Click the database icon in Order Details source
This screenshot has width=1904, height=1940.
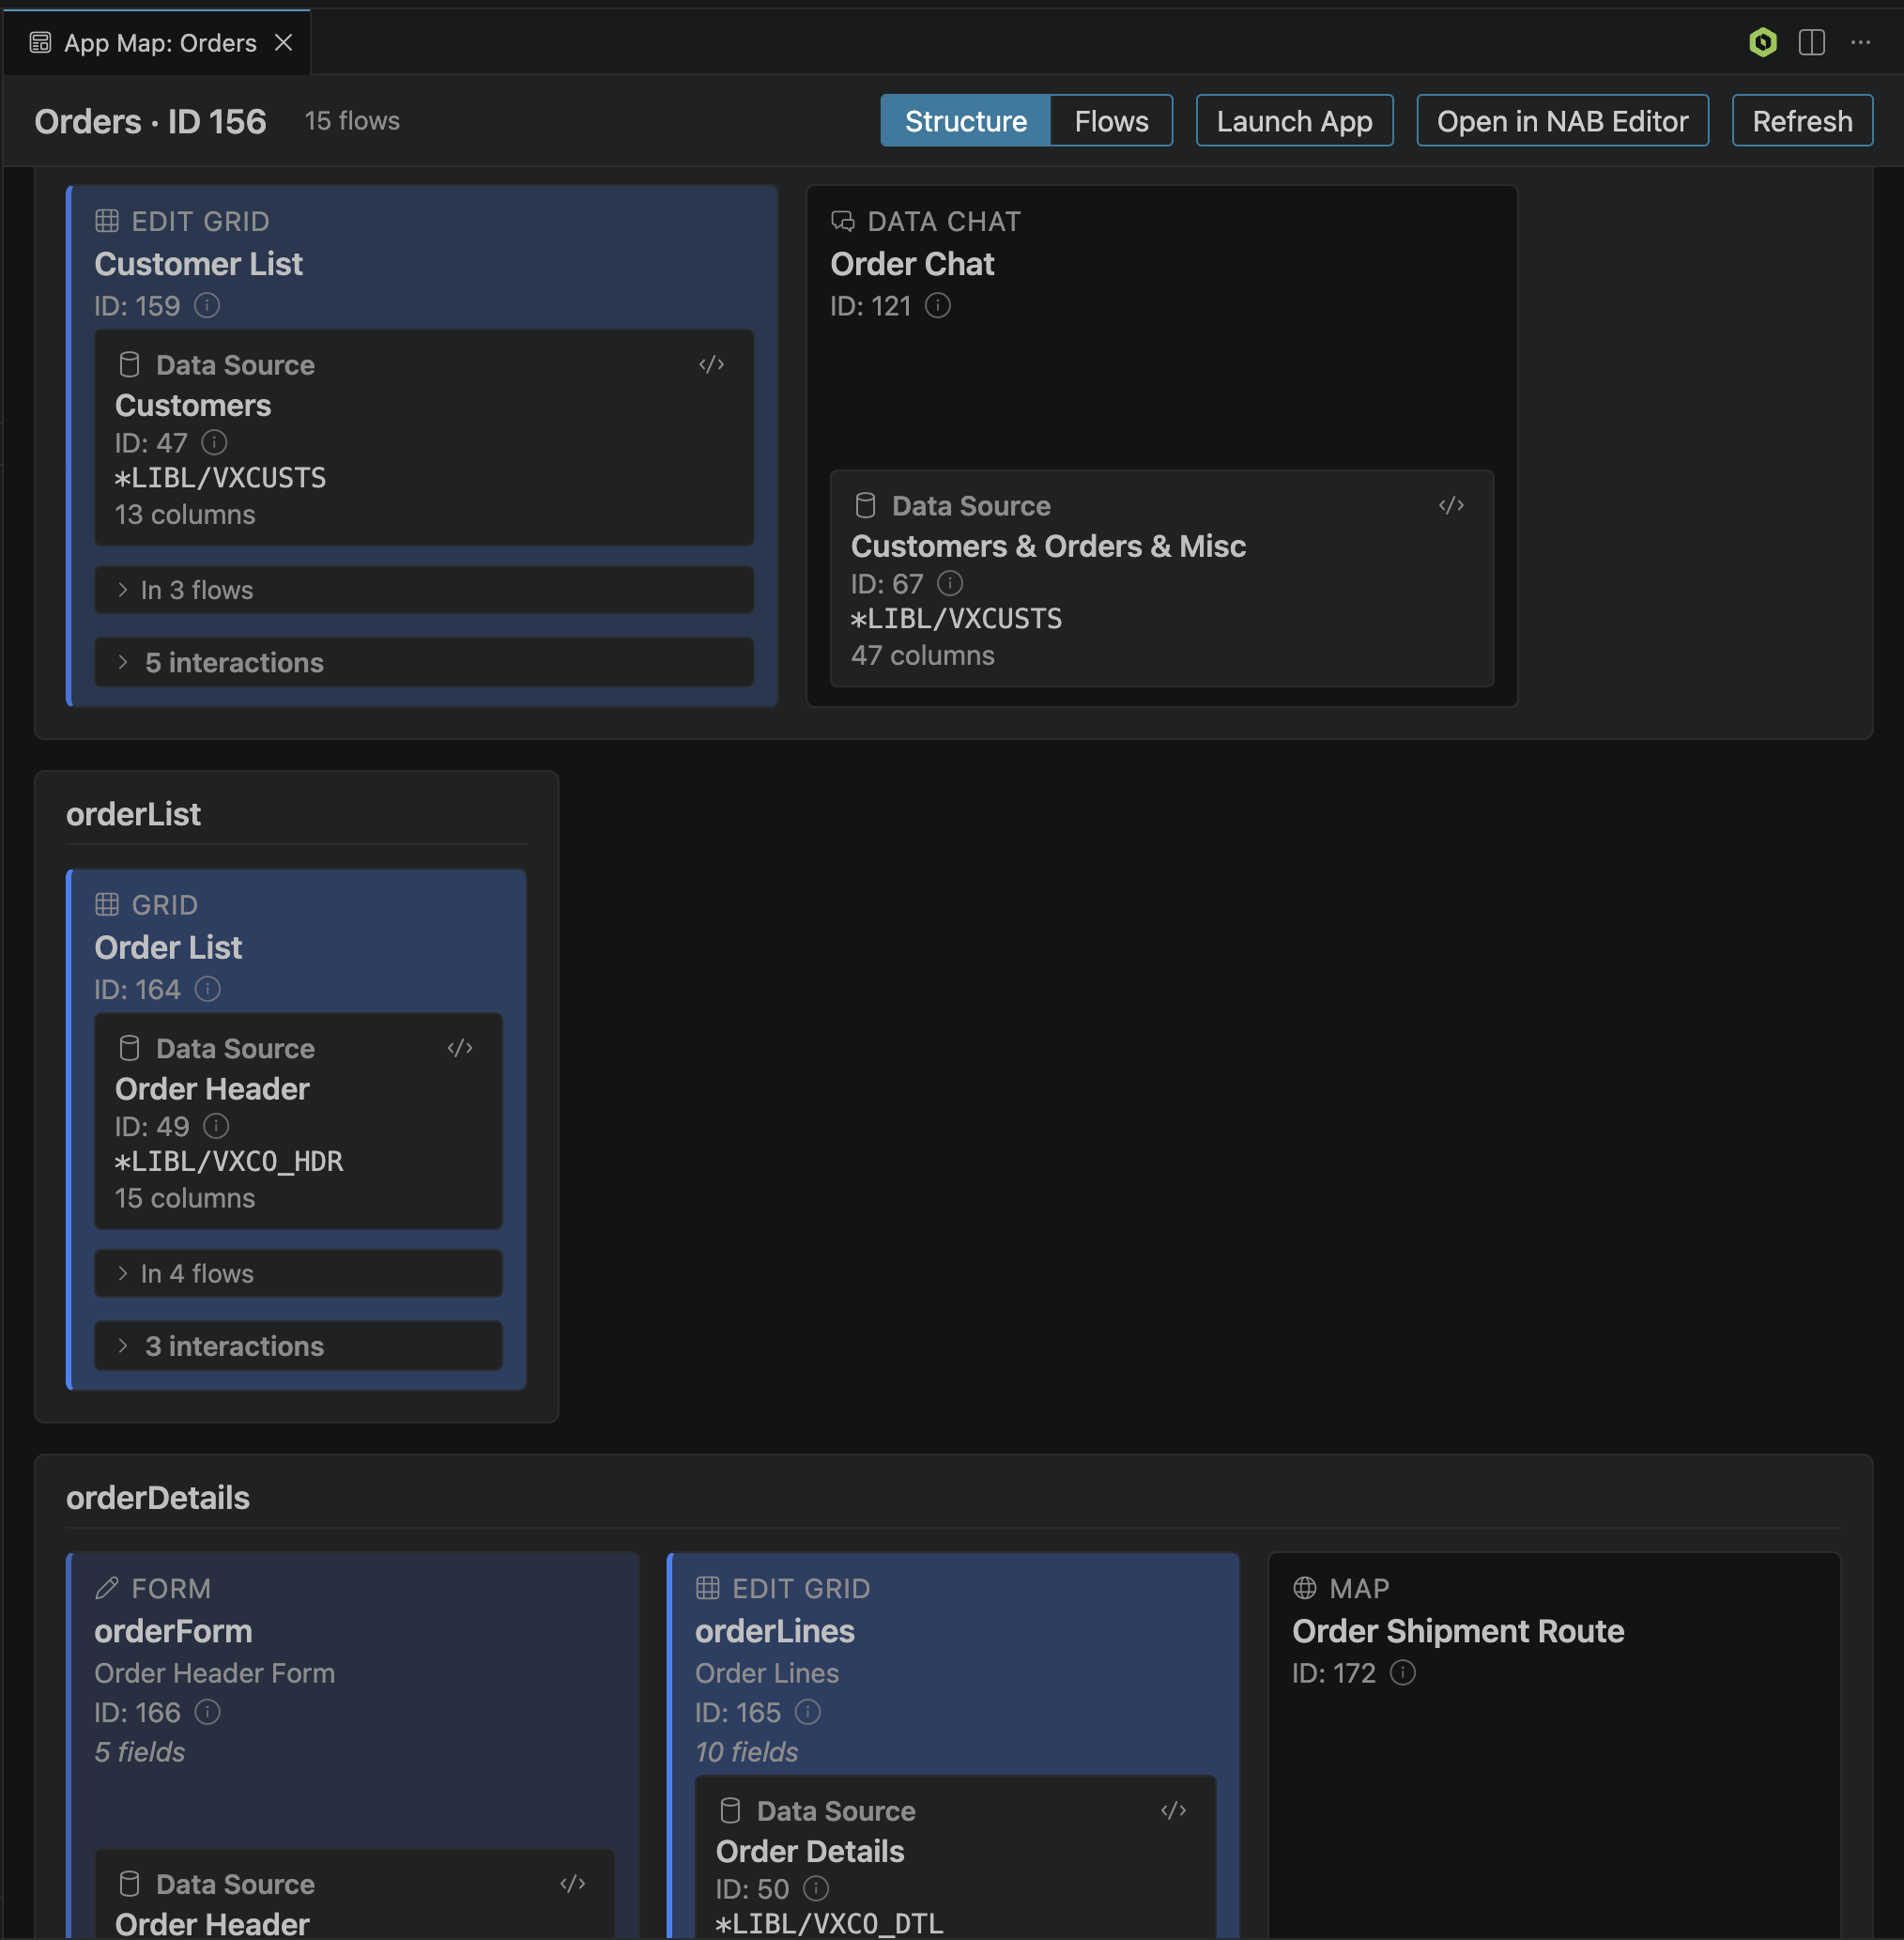pos(730,1811)
